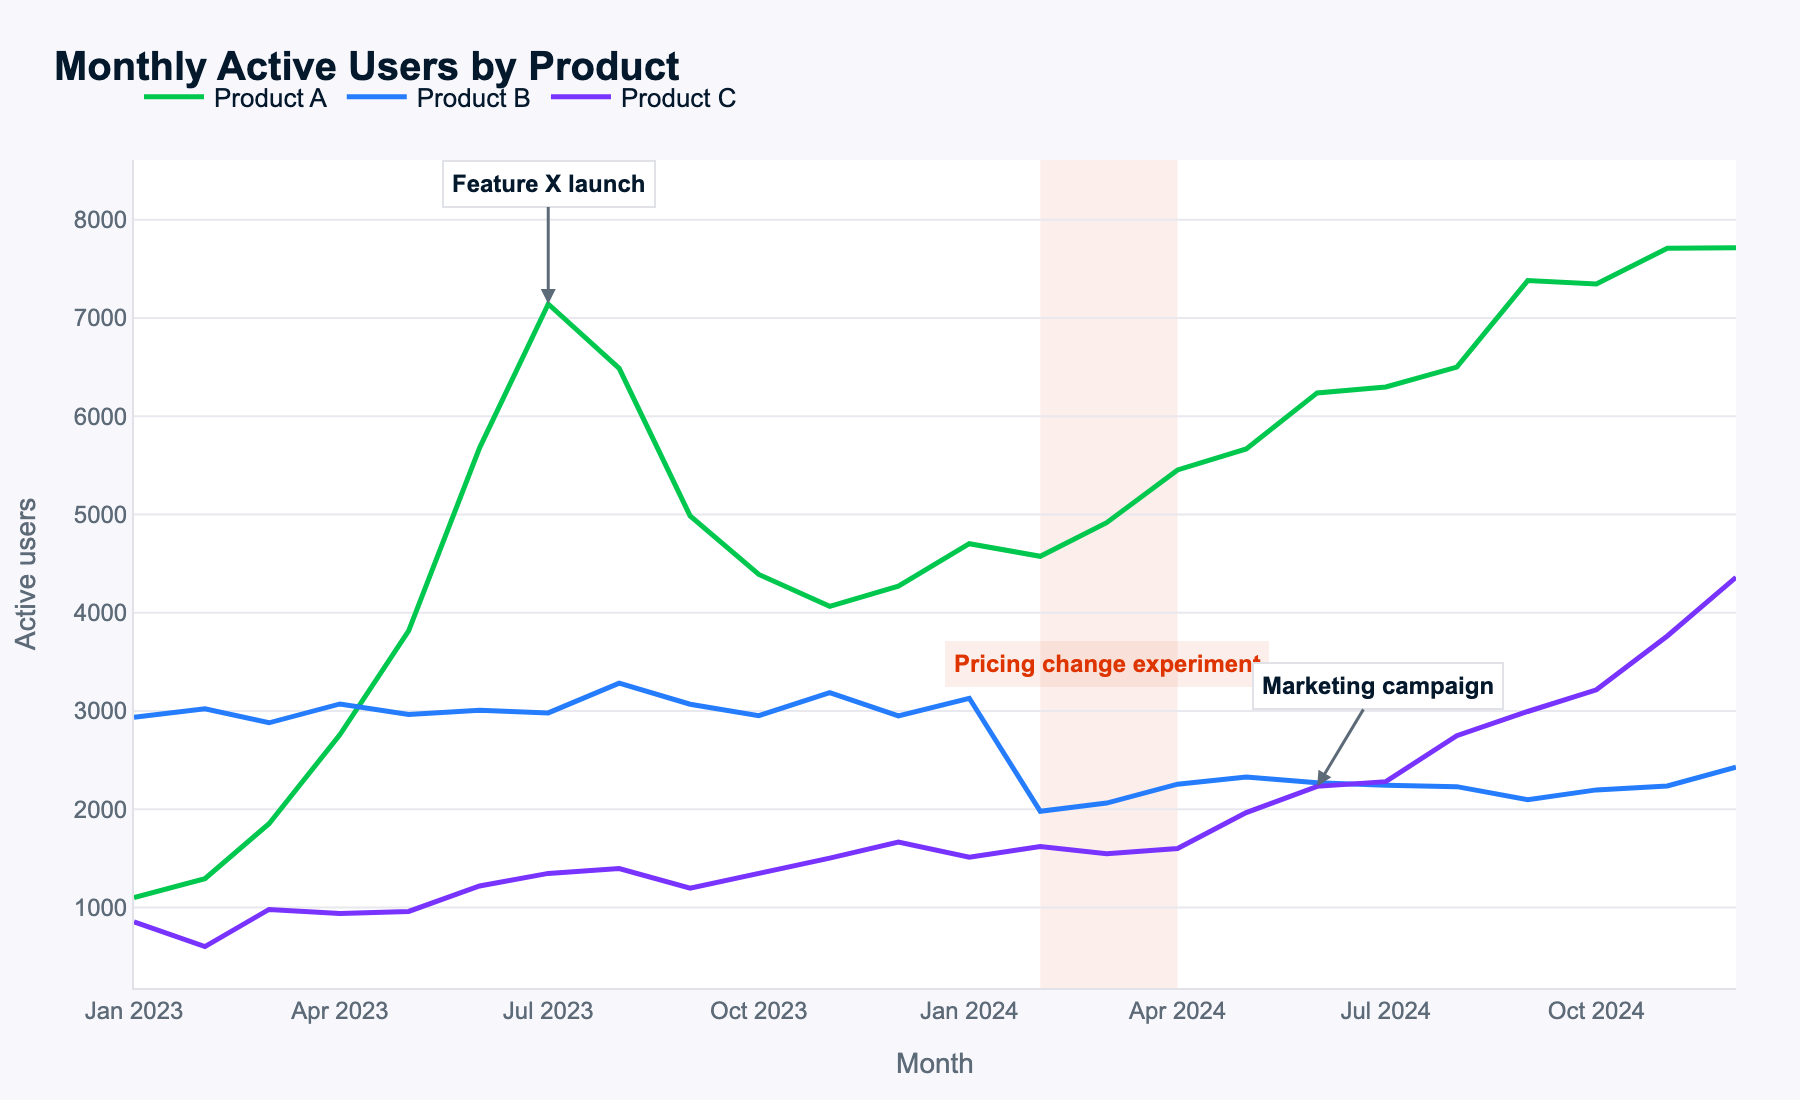Click the Marketing campaign arrowhead
Screen dimensions: 1800x1100
pyautogui.click(x=1322, y=779)
